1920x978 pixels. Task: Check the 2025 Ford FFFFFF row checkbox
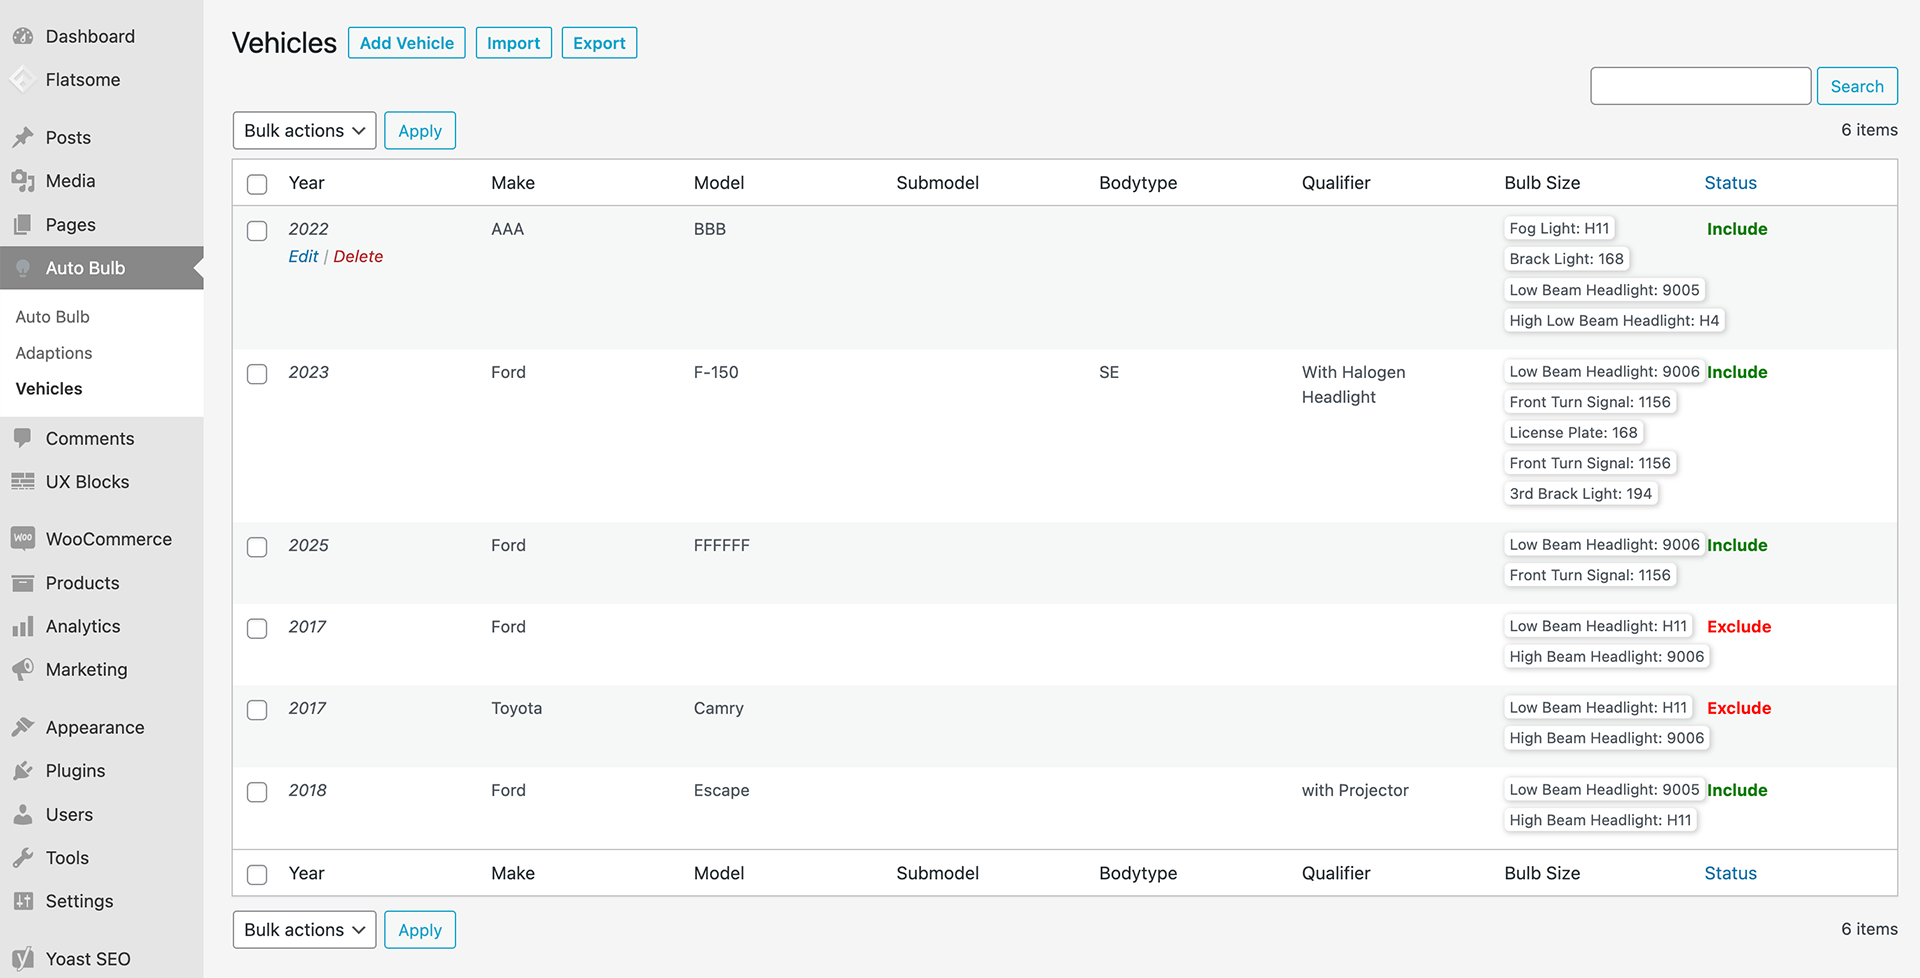257,547
